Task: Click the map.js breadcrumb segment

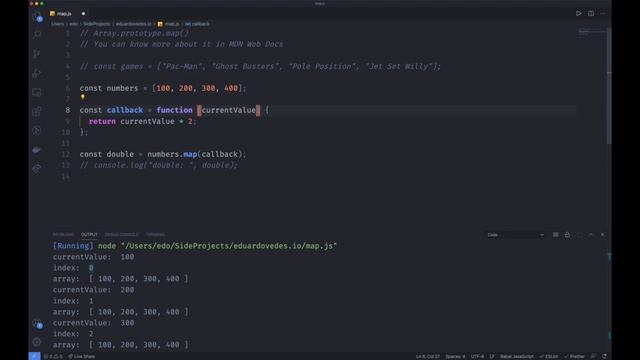Action: point(169,24)
